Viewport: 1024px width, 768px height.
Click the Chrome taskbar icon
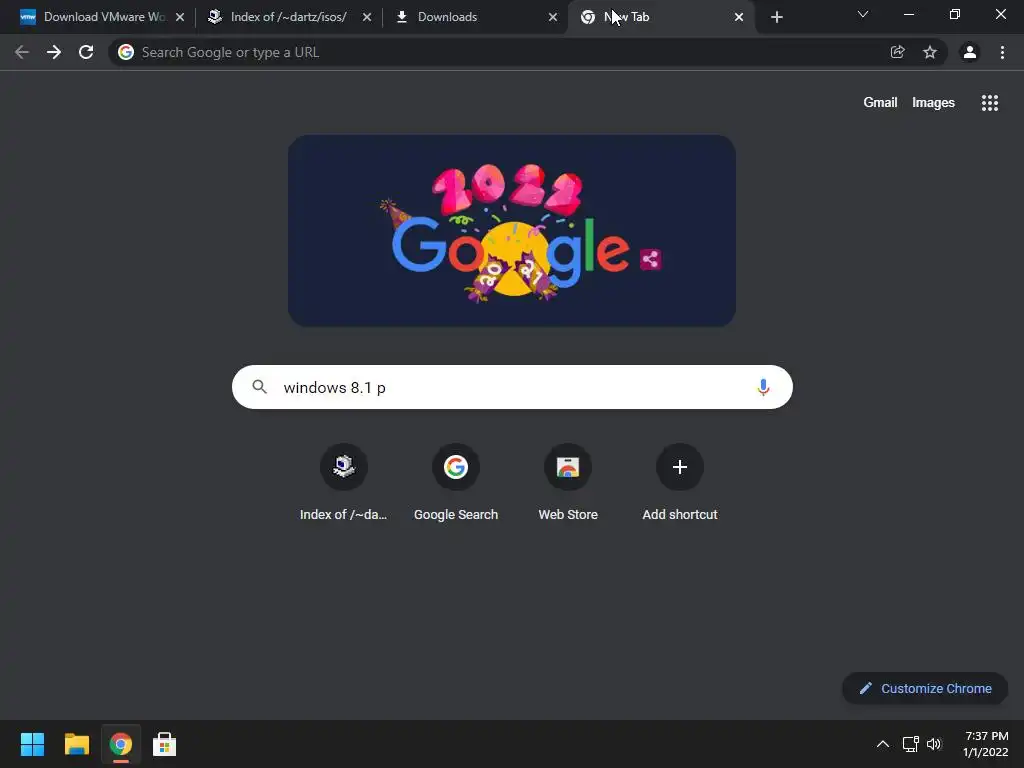coord(120,744)
